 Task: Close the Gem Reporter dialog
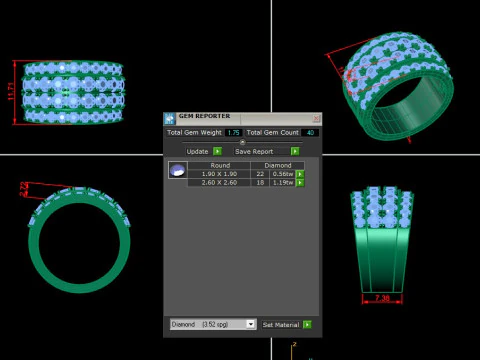point(316,118)
